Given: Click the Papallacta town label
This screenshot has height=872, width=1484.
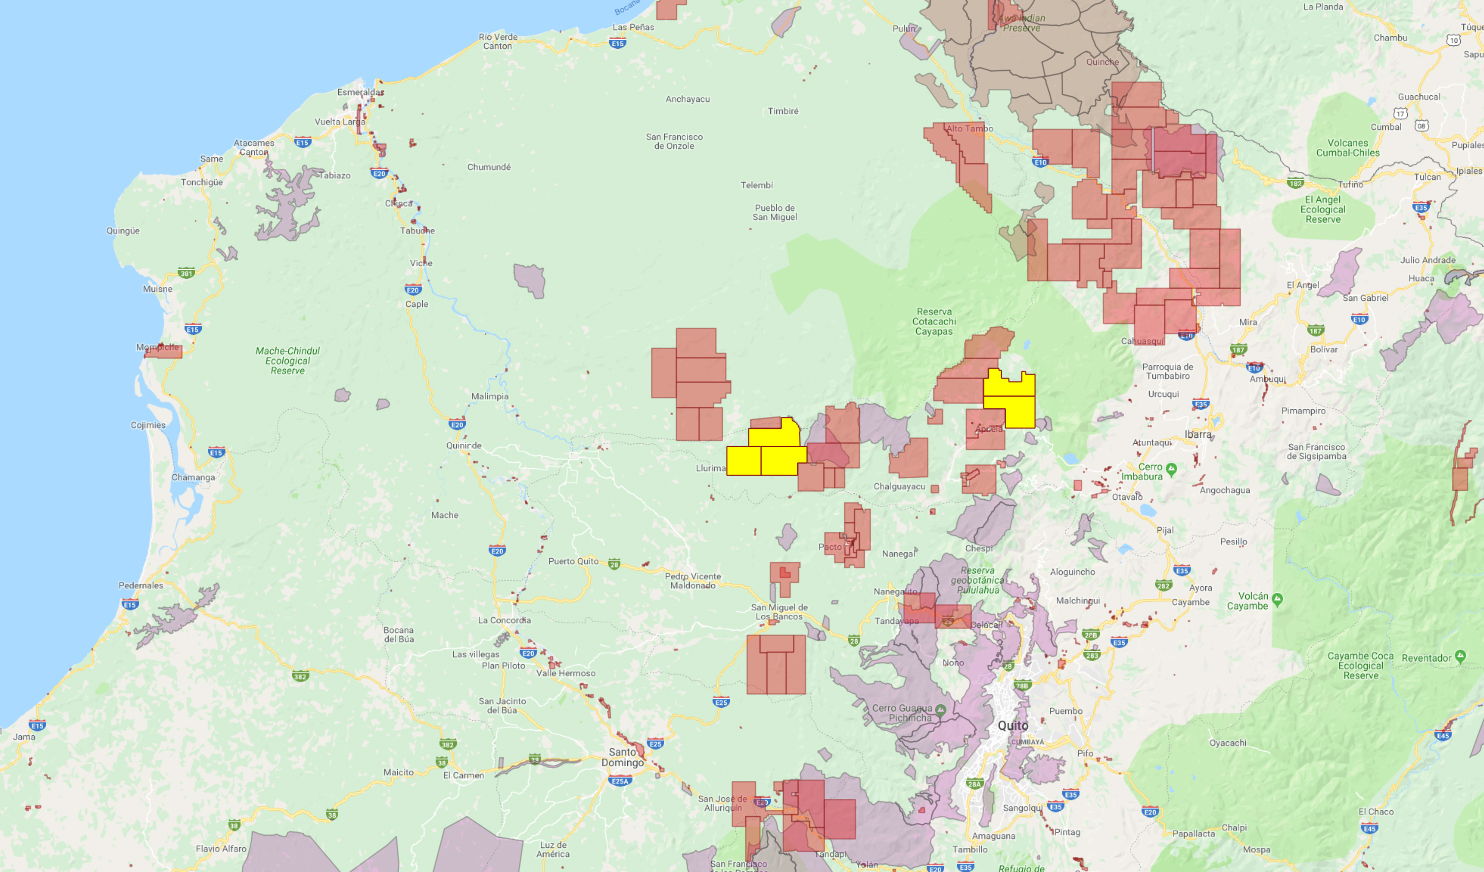Looking at the screenshot, I should pos(1193,833).
